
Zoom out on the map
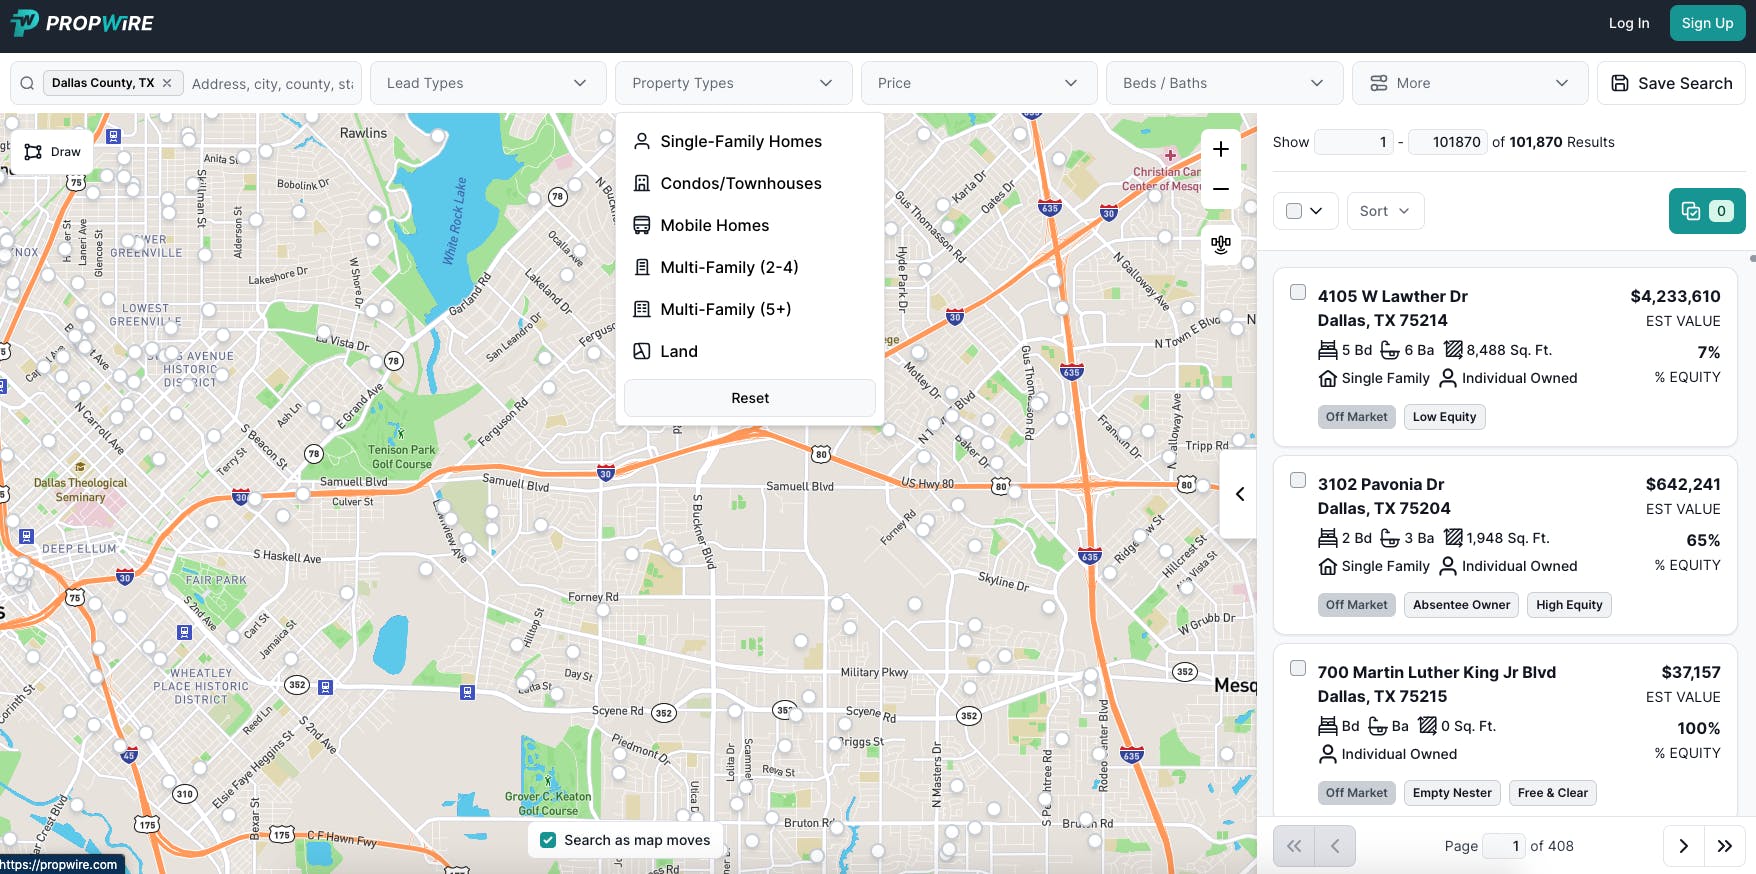click(1220, 189)
